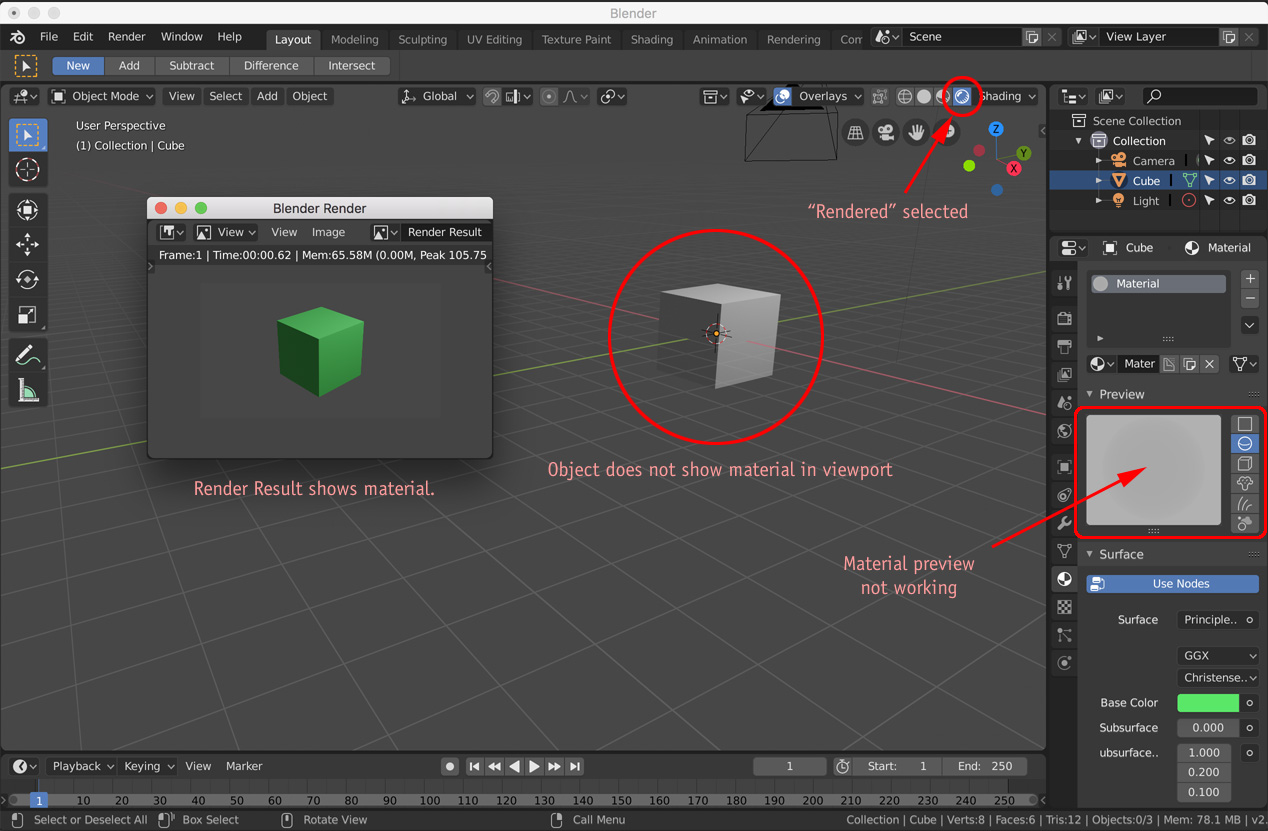Click the Subtract selection mode button
The image size is (1268, 831).
[x=191, y=66]
